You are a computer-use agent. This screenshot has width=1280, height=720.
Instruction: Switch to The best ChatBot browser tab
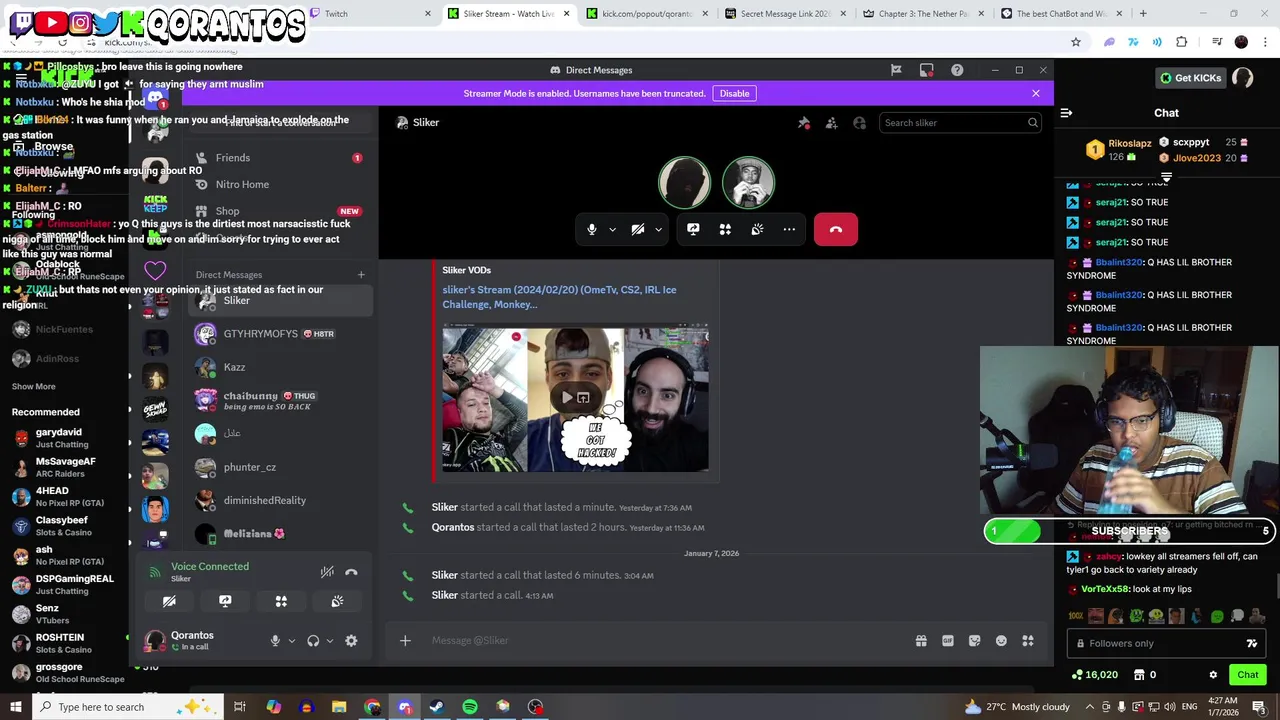click(x=1060, y=14)
